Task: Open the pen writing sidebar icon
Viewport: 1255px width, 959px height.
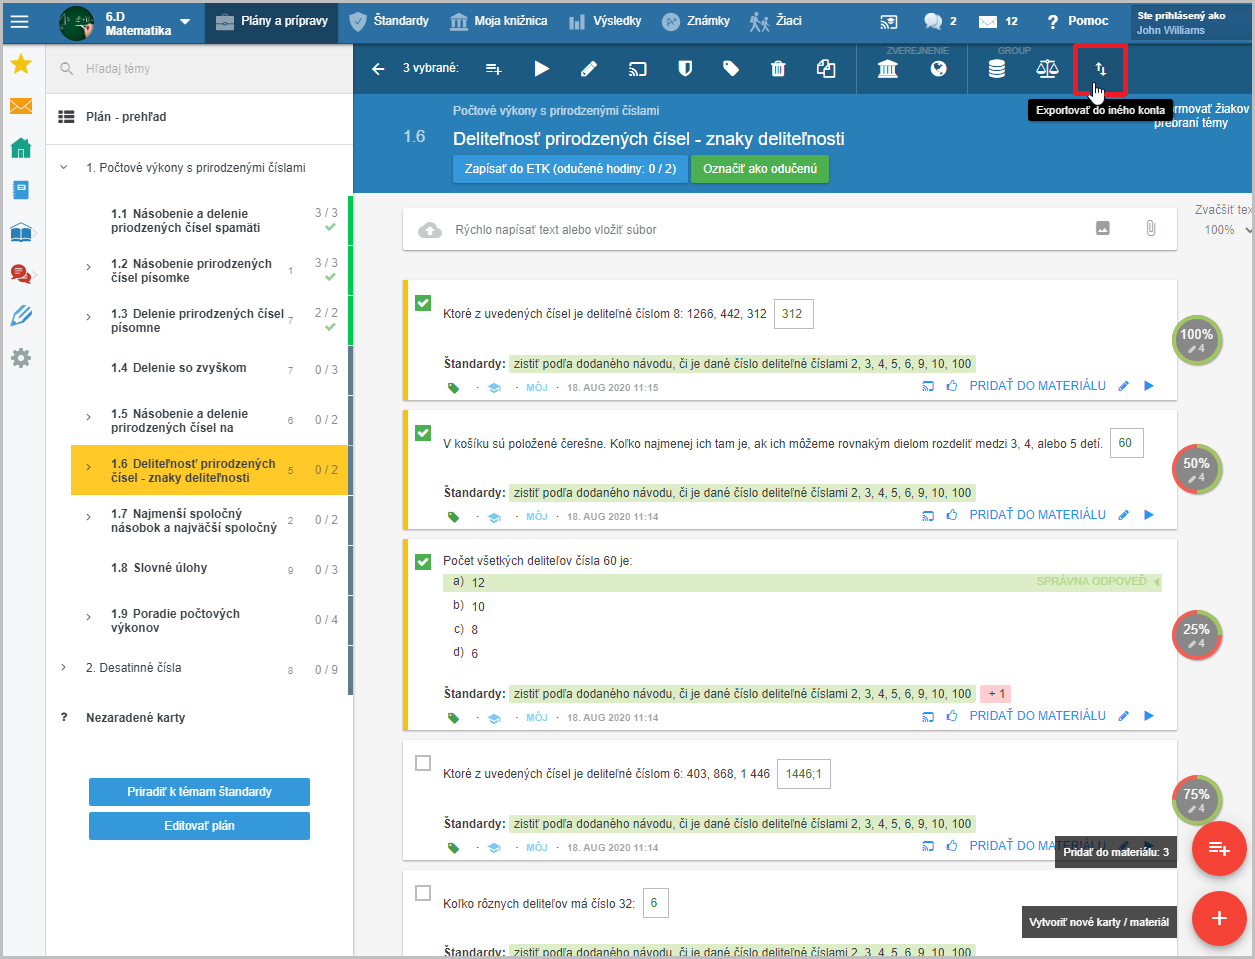Action: point(21,316)
